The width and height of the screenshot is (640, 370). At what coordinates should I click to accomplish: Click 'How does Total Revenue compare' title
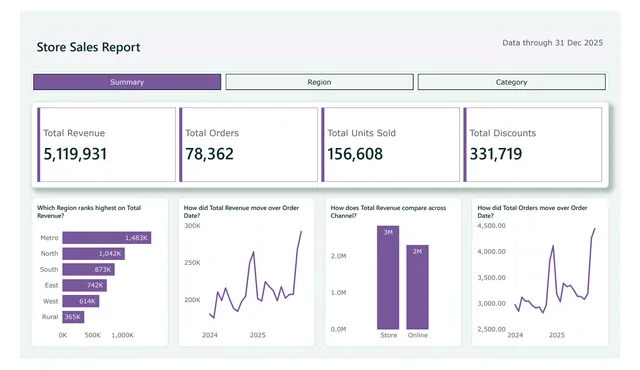click(x=388, y=212)
